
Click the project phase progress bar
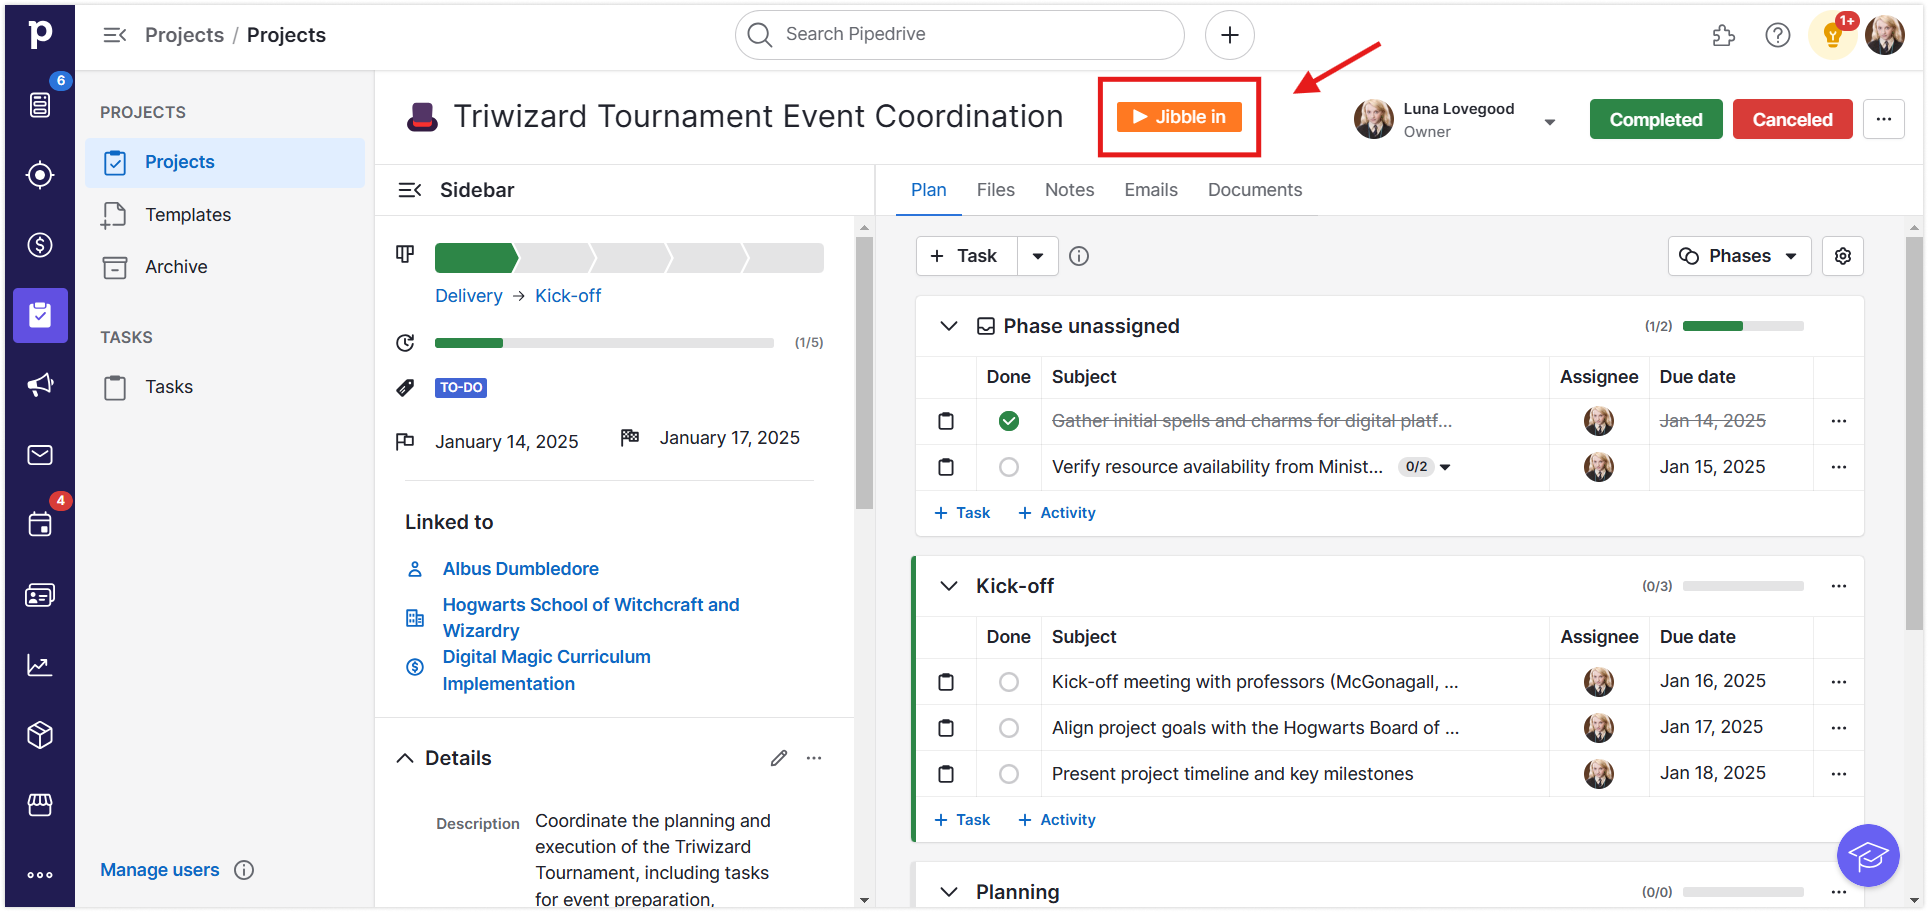click(629, 258)
